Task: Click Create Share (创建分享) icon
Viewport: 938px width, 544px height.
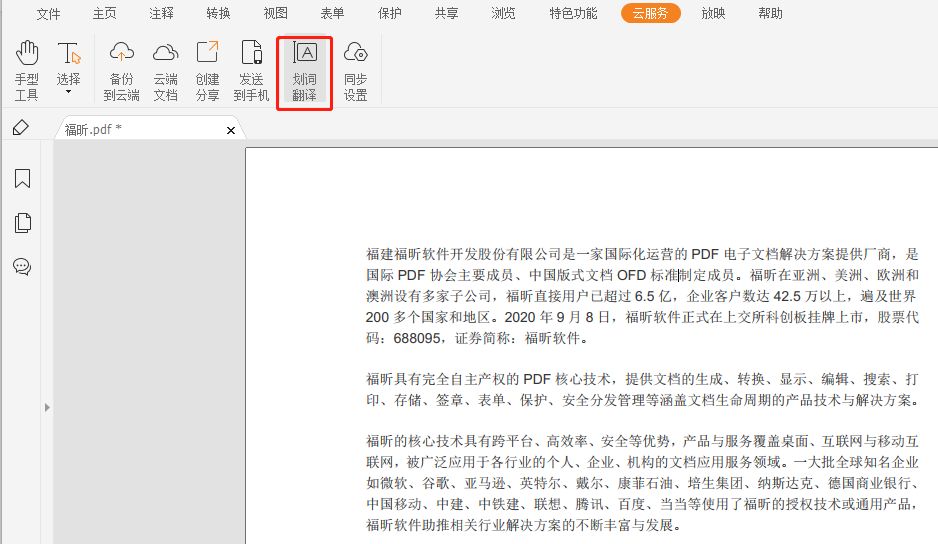Action: (x=207, y=71)
